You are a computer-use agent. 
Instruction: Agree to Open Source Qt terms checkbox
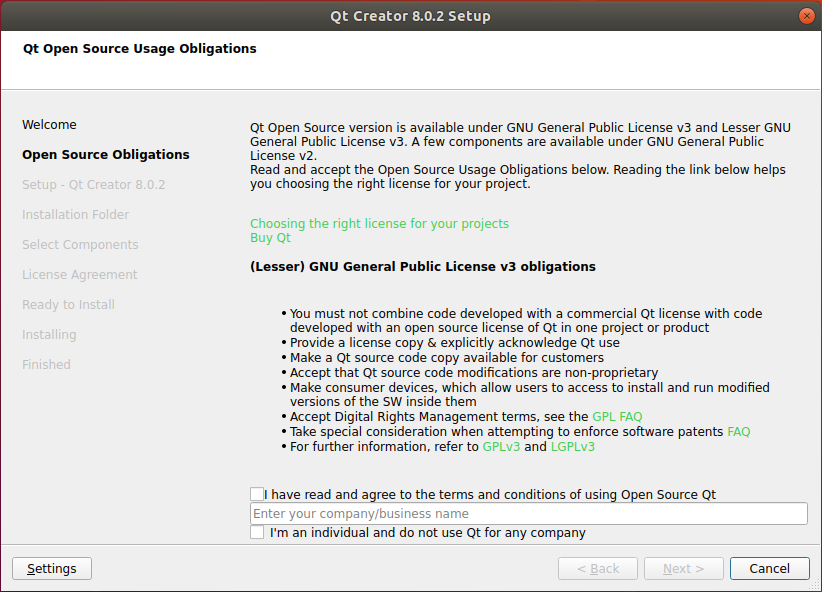pos(257,494)
